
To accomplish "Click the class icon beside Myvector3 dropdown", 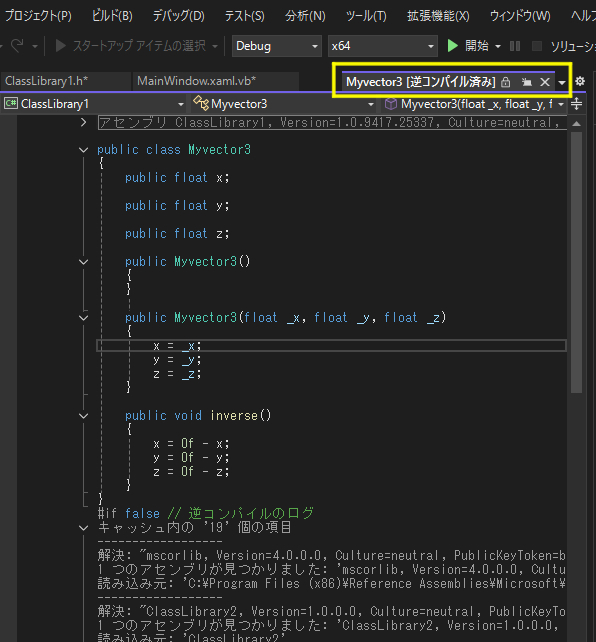I will (x=201, y=103).
